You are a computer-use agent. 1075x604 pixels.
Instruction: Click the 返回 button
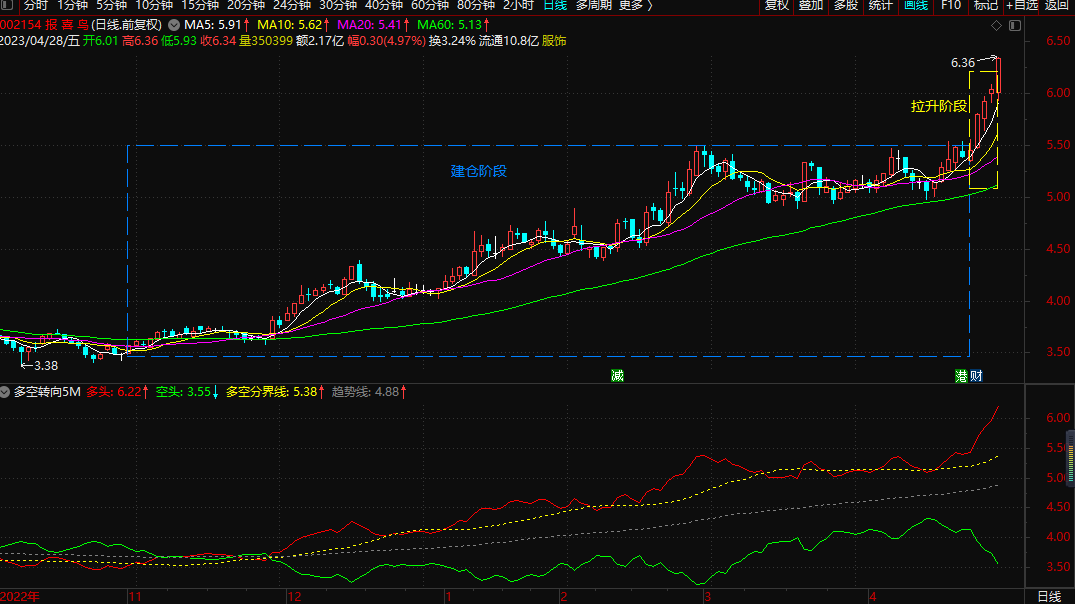tap(1058, 6)
